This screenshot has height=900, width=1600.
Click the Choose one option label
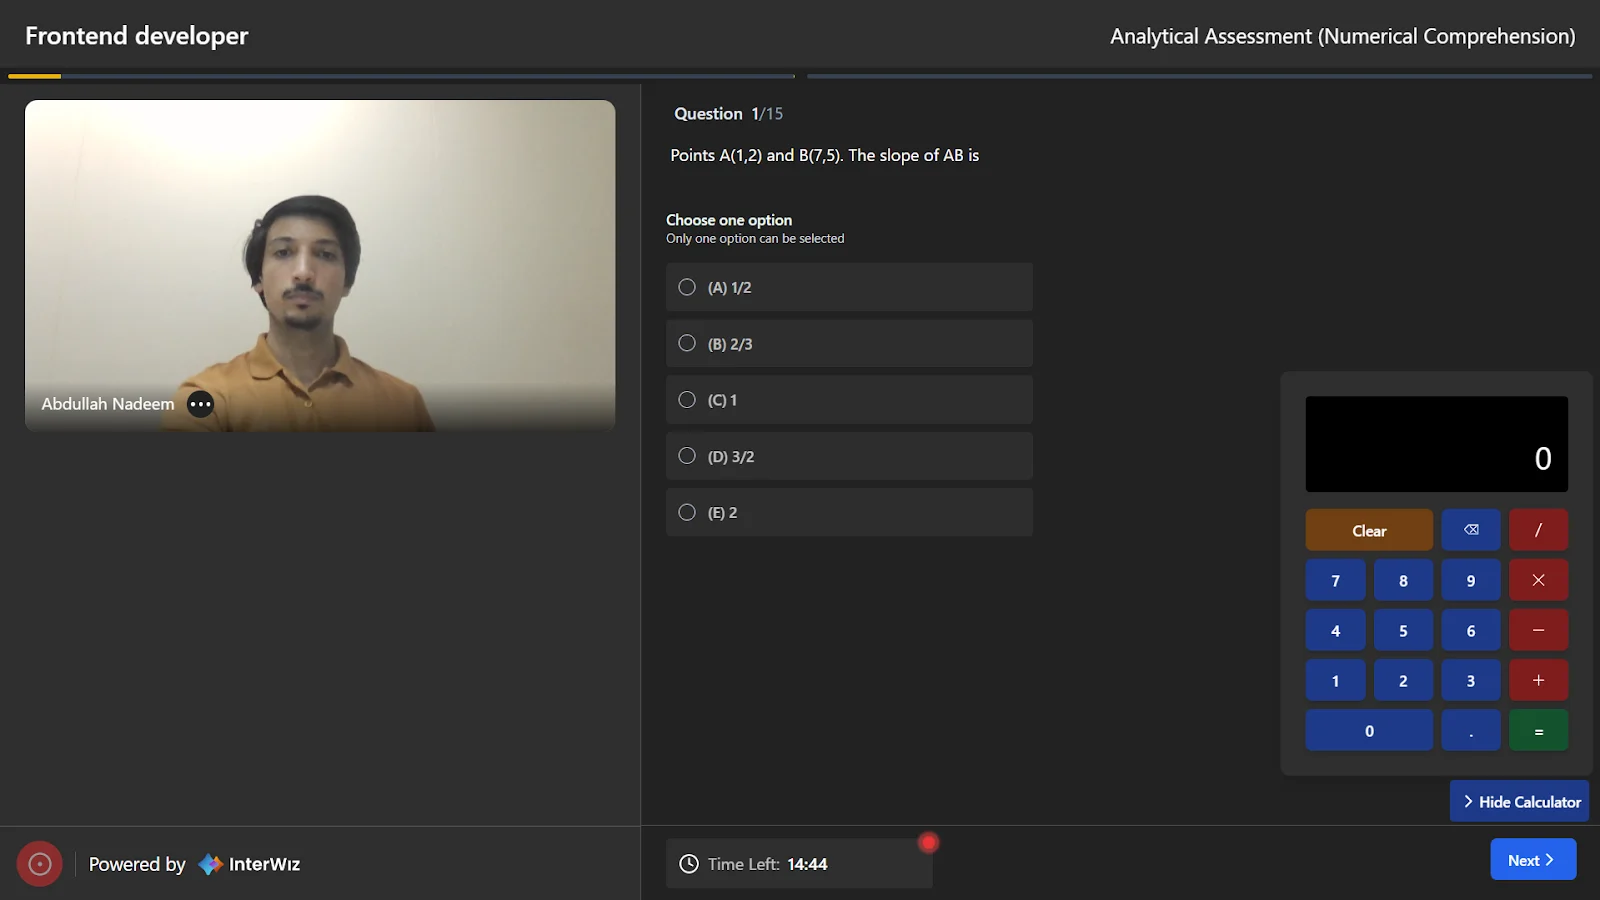coord(729,220)
